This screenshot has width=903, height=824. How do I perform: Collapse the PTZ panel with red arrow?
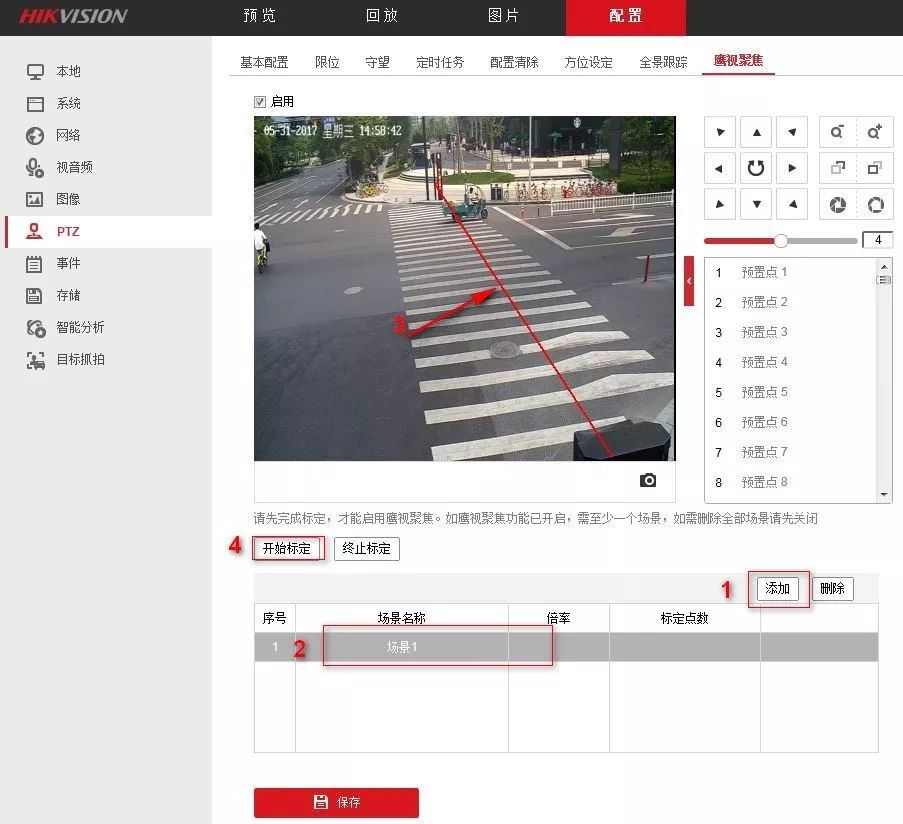[x=689, y=281]
